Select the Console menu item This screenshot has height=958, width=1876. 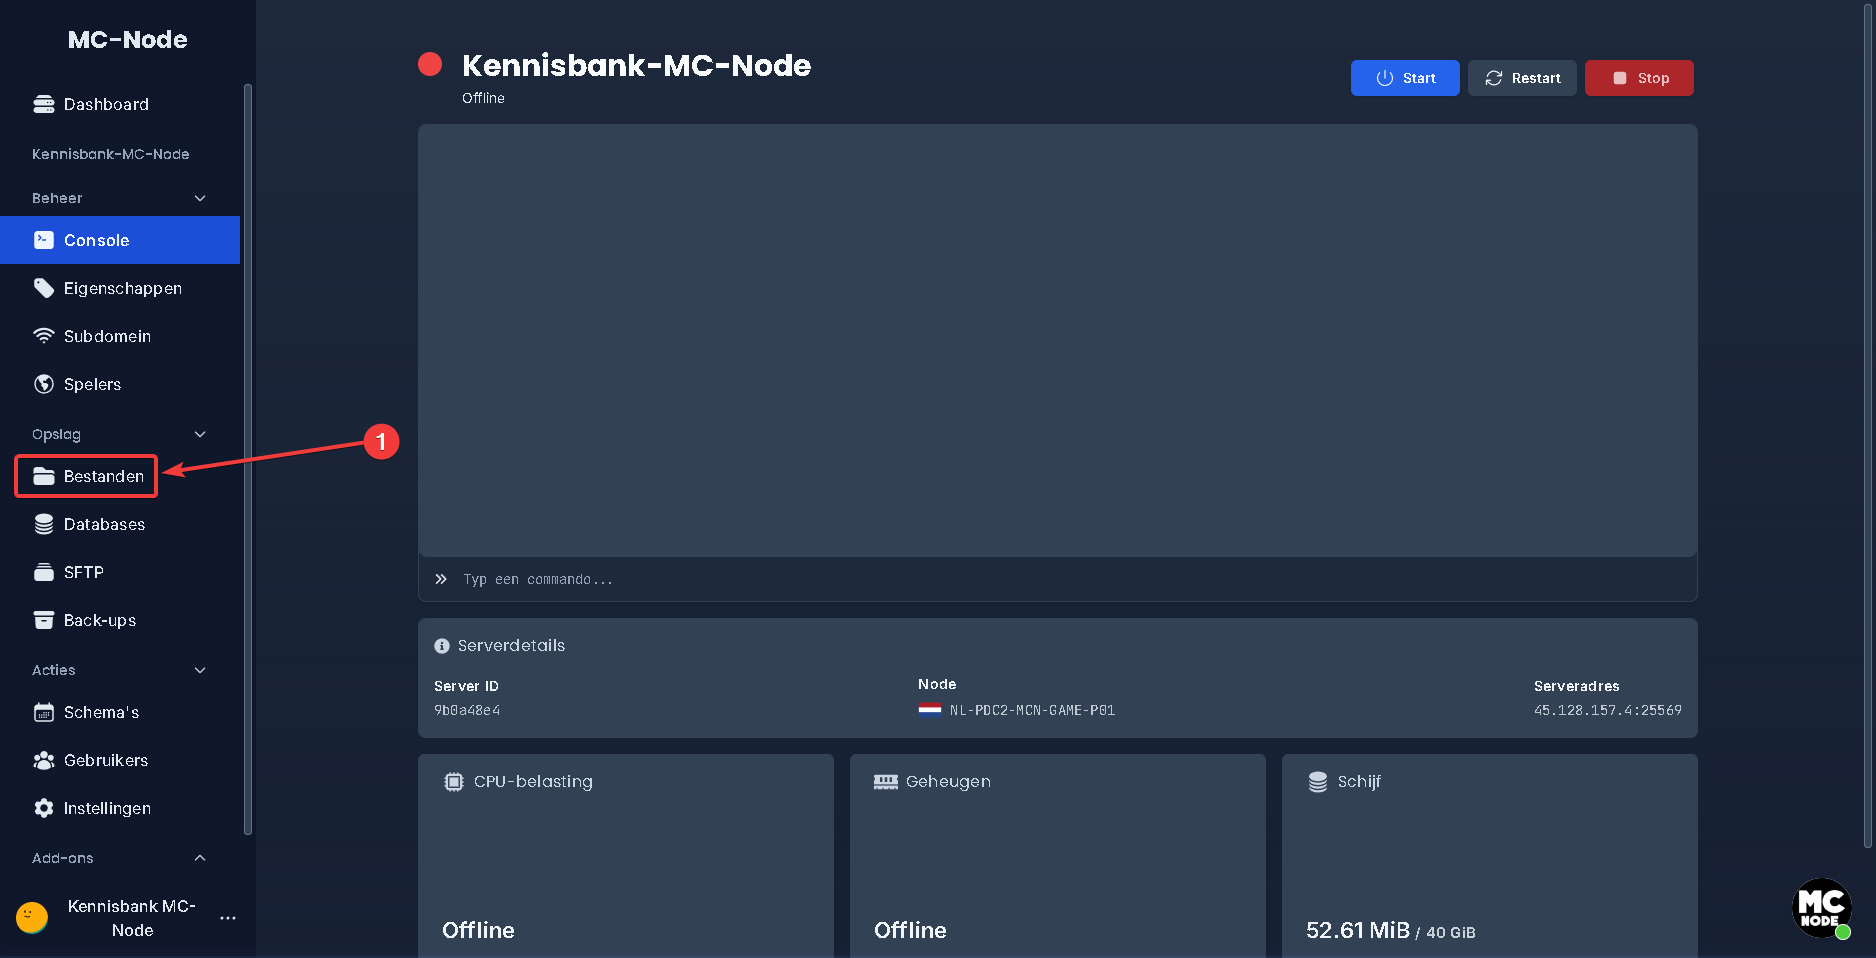coord(120,240)
